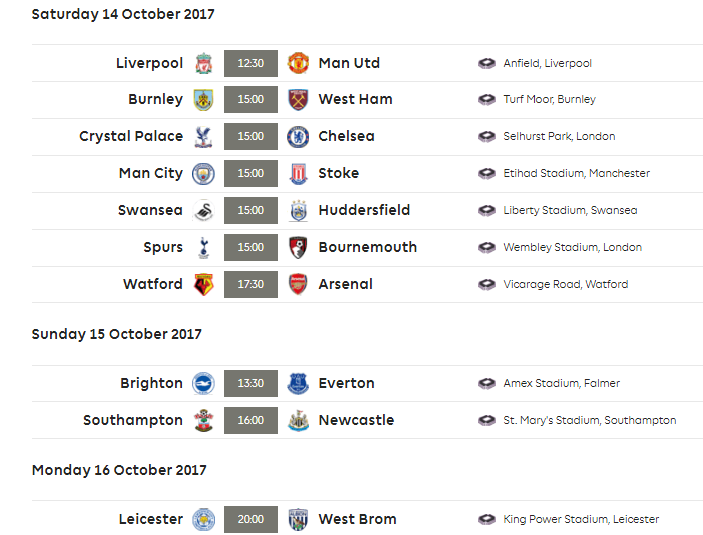Click the Watford club crest
Image resolution: width=703 pixels, height=535 pixels.
tap(204, 284)
